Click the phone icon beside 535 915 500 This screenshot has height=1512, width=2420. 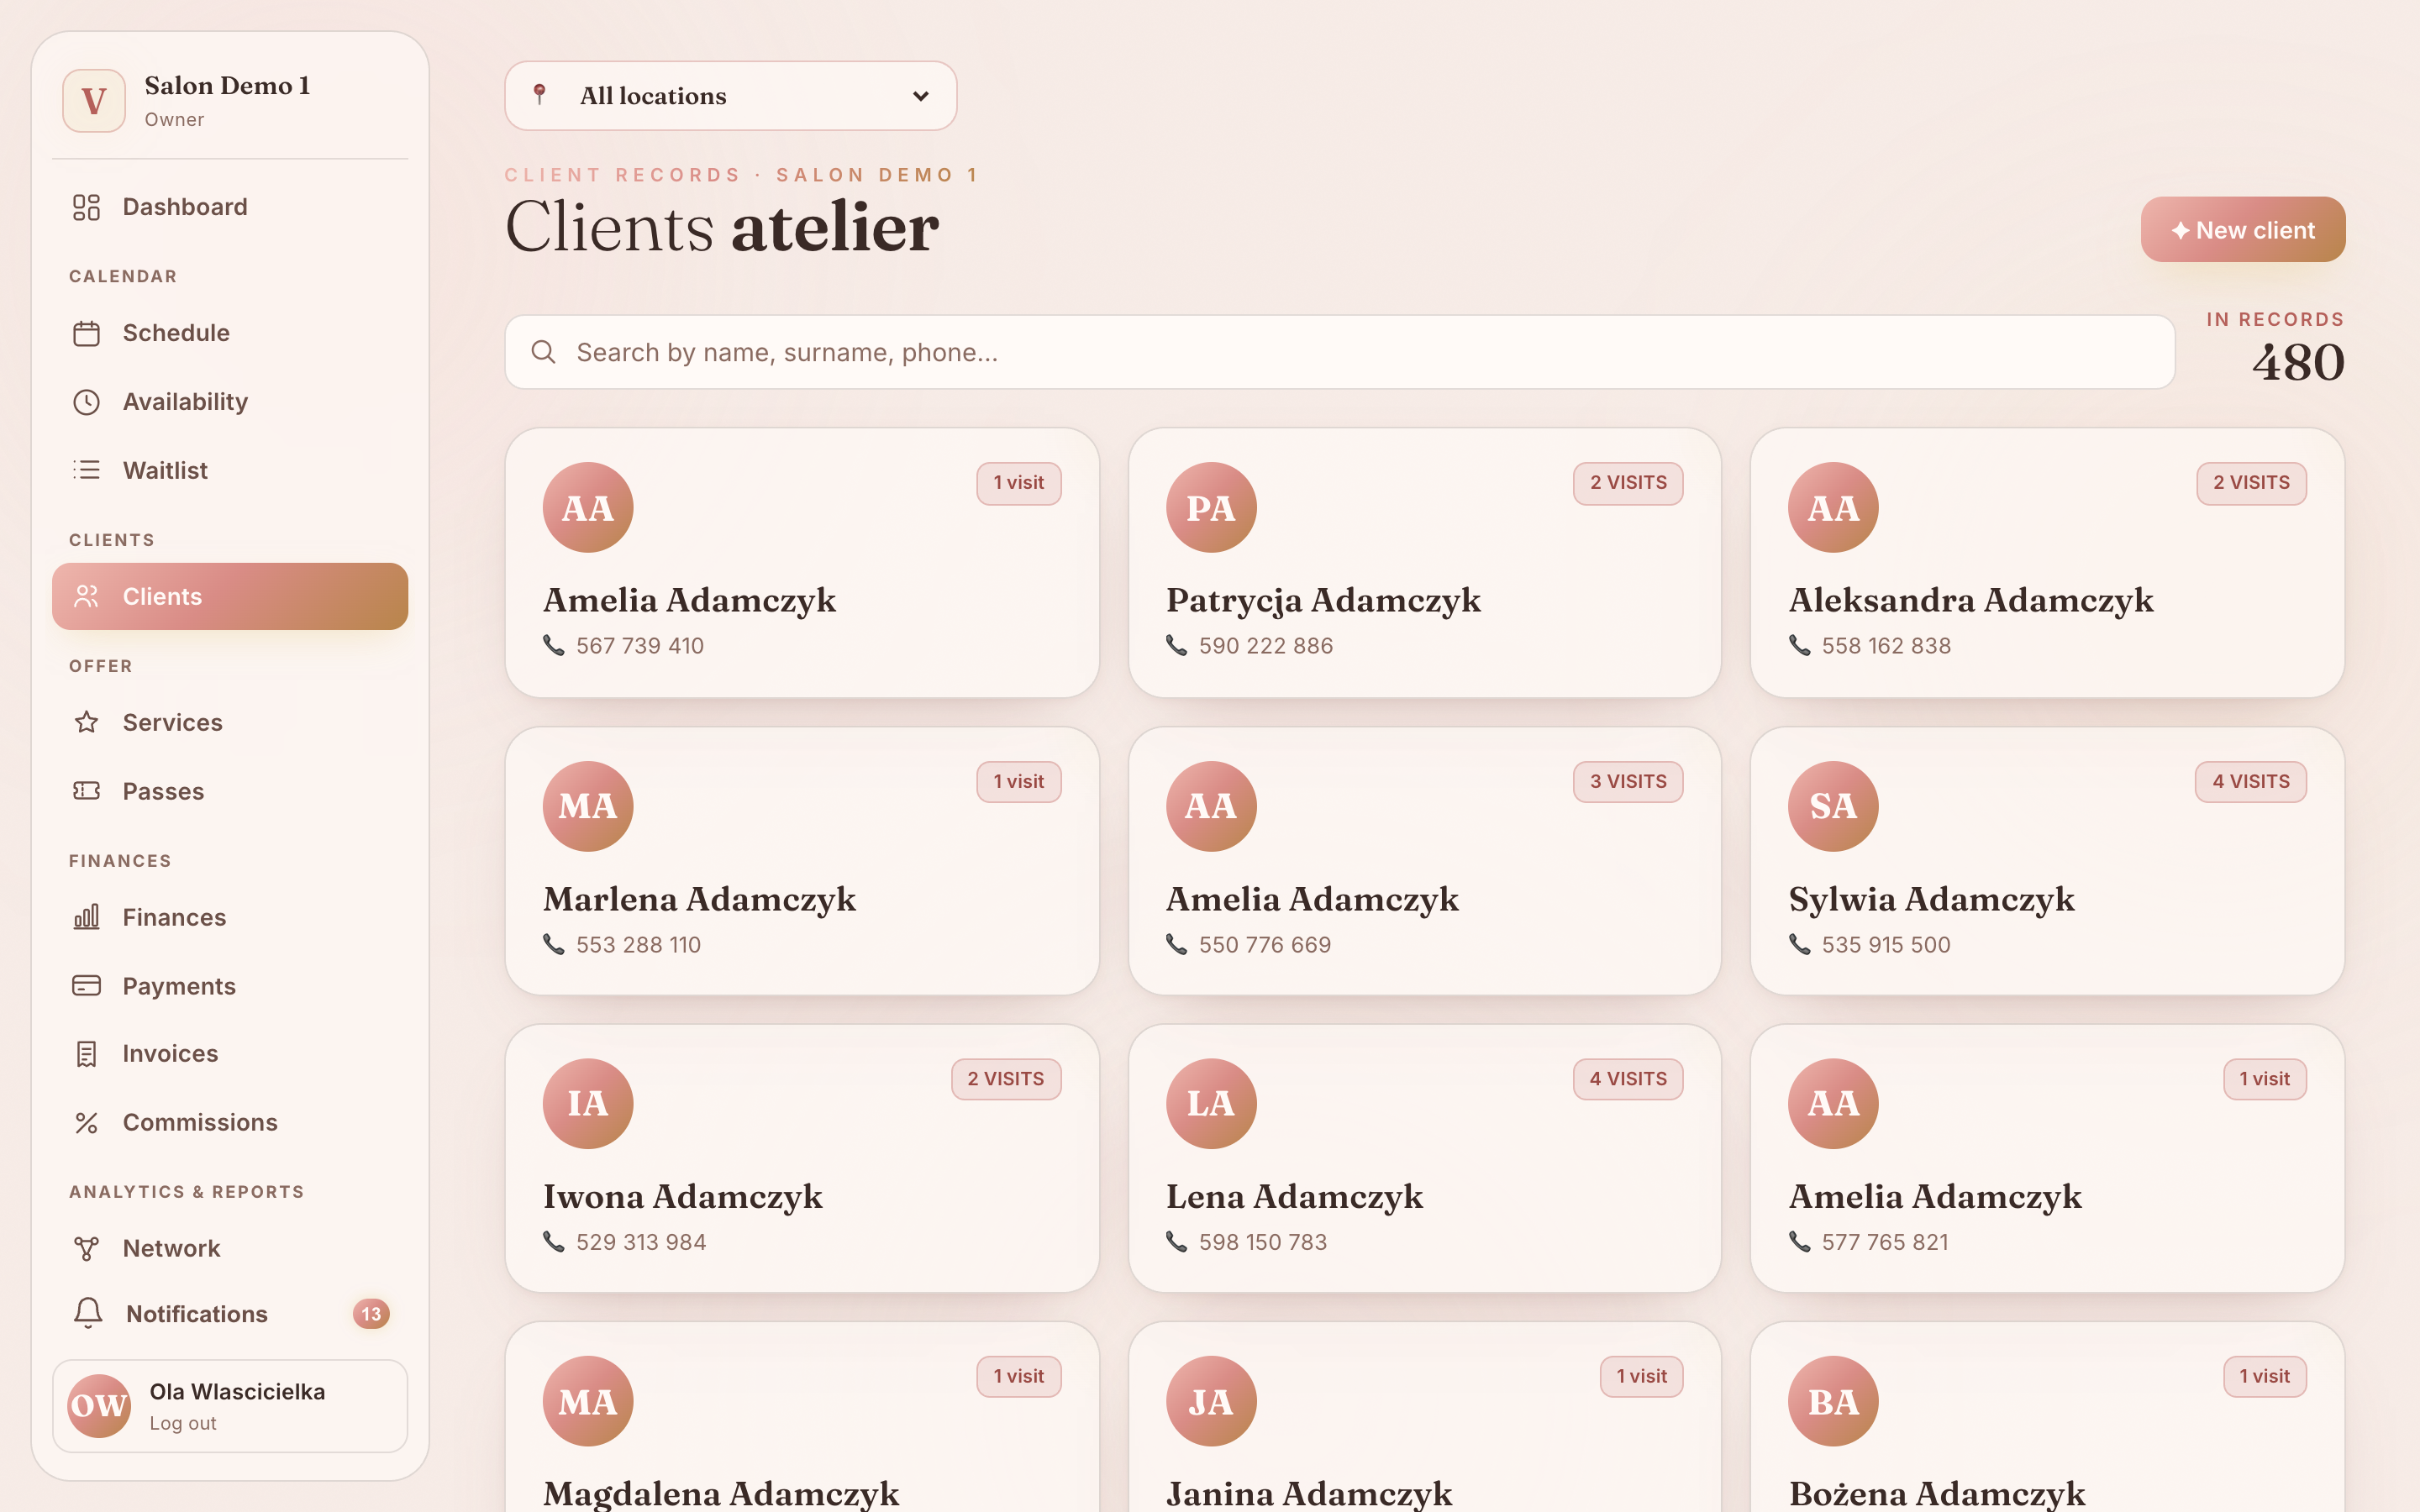click(x=1799, y=944)
